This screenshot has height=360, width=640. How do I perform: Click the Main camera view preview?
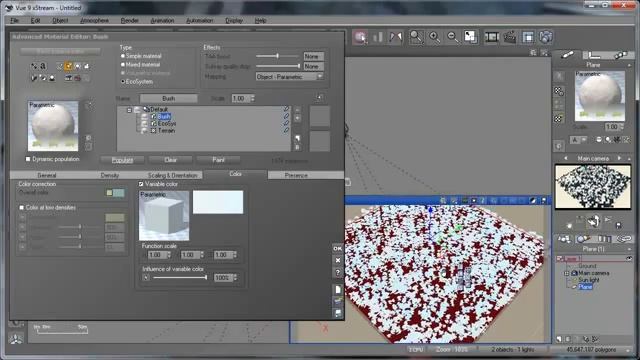tap(593, 187)
